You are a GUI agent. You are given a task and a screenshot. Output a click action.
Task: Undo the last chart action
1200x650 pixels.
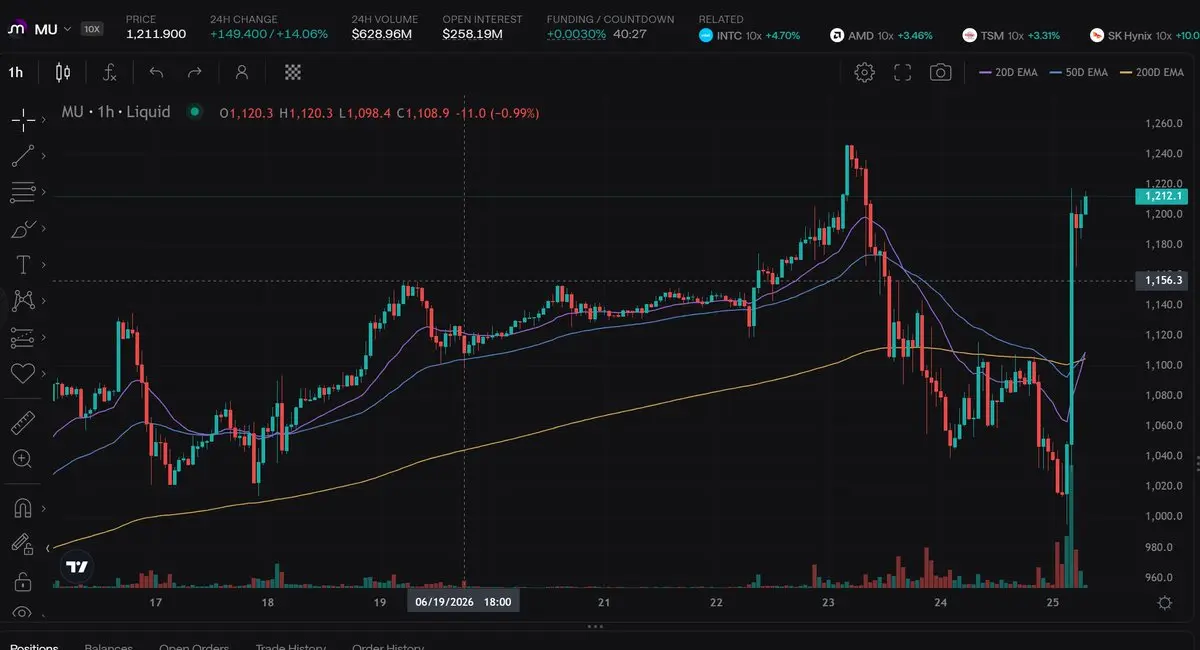click(156, 72)
